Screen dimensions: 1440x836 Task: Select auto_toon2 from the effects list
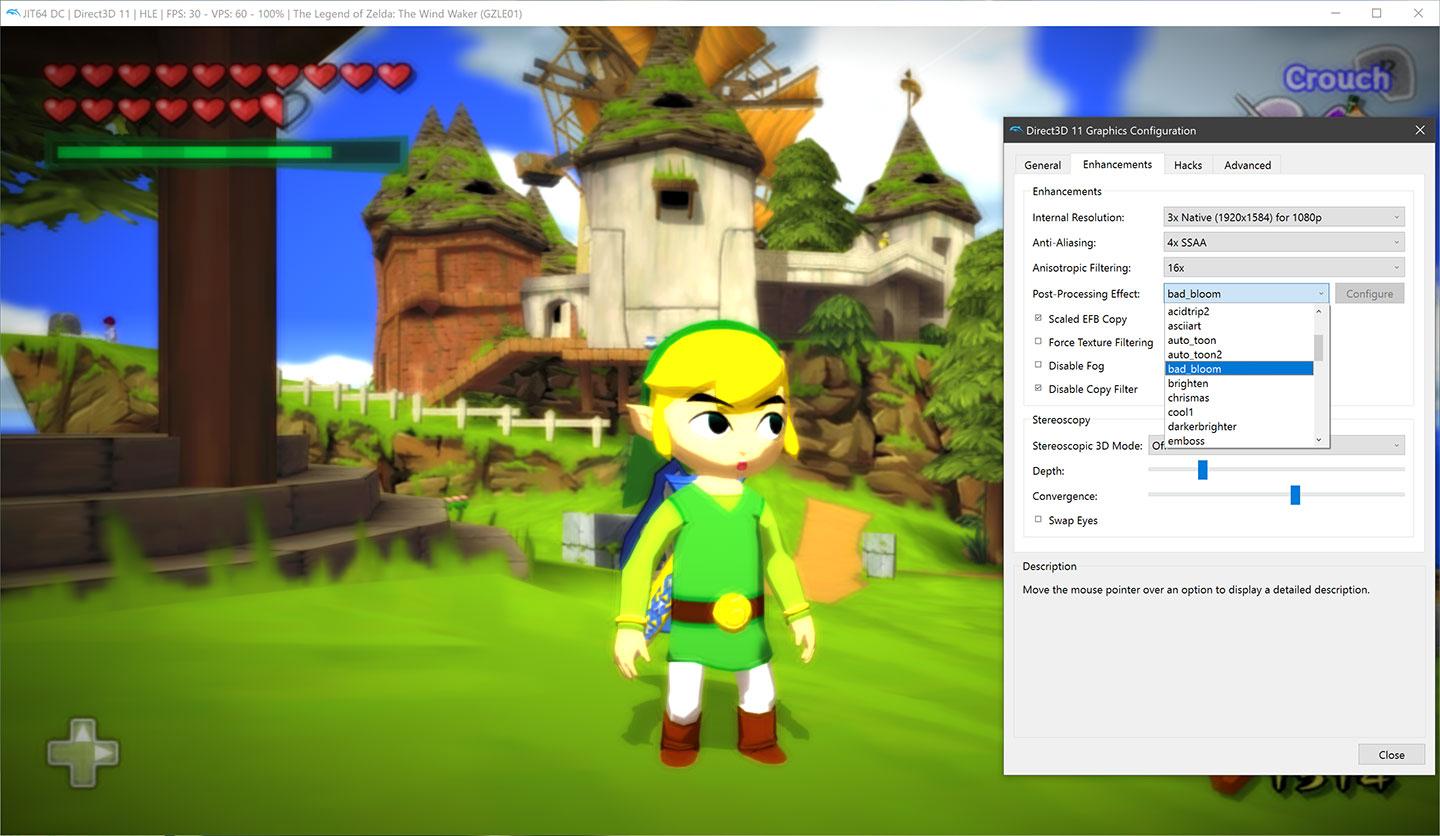[1195, 355]
